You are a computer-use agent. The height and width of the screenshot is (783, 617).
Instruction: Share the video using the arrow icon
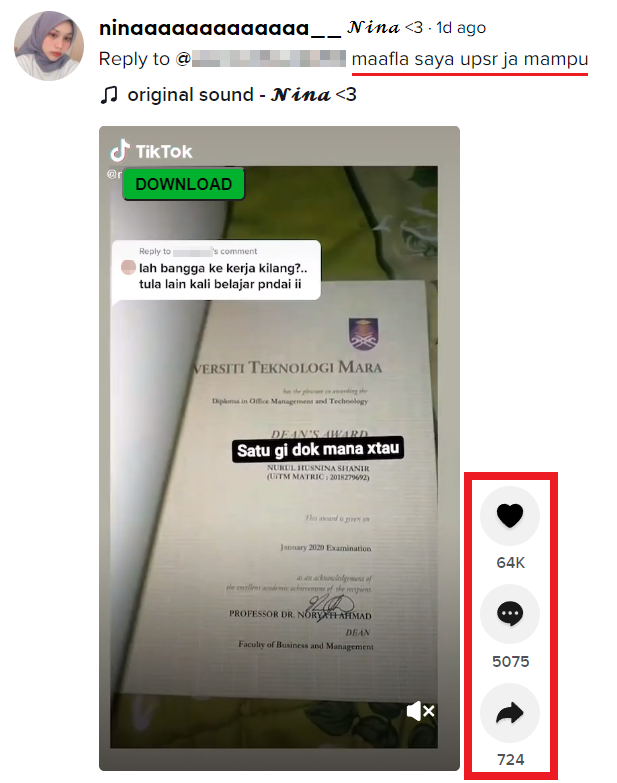(x=510, y=713)
